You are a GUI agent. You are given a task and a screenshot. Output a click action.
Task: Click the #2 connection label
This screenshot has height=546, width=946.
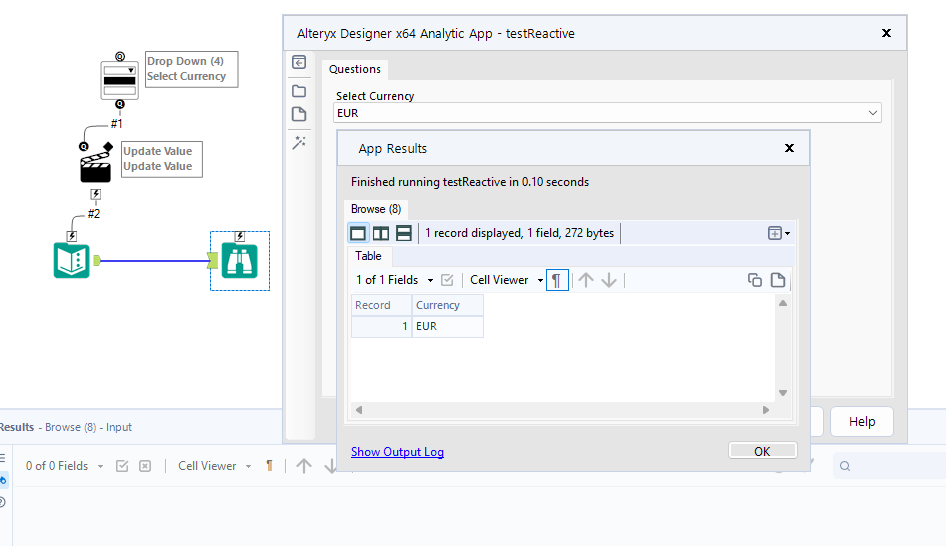(x=94, y=214)
